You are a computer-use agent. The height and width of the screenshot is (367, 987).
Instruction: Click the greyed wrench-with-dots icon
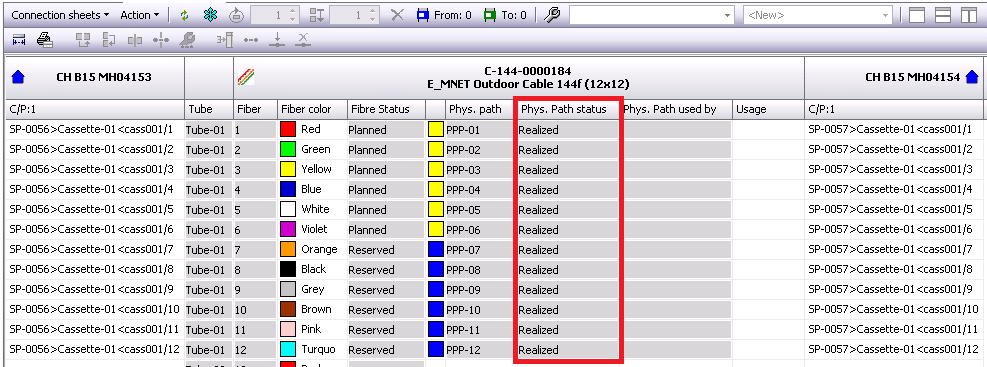[187, 40]
